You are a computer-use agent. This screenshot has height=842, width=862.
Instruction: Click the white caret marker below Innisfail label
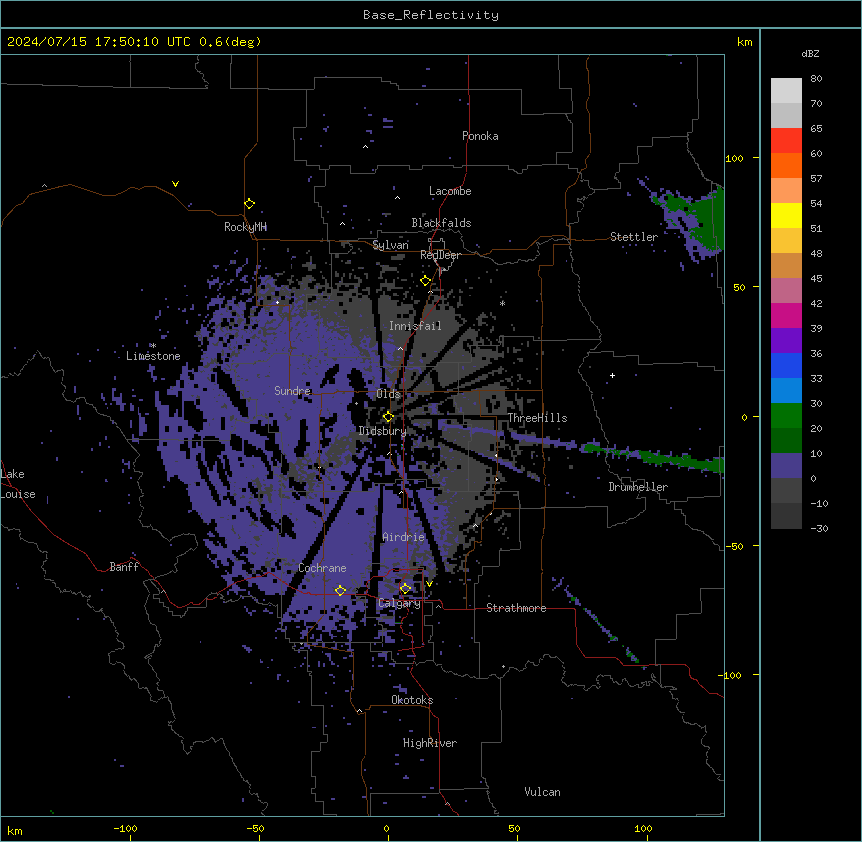pos(400,348)
